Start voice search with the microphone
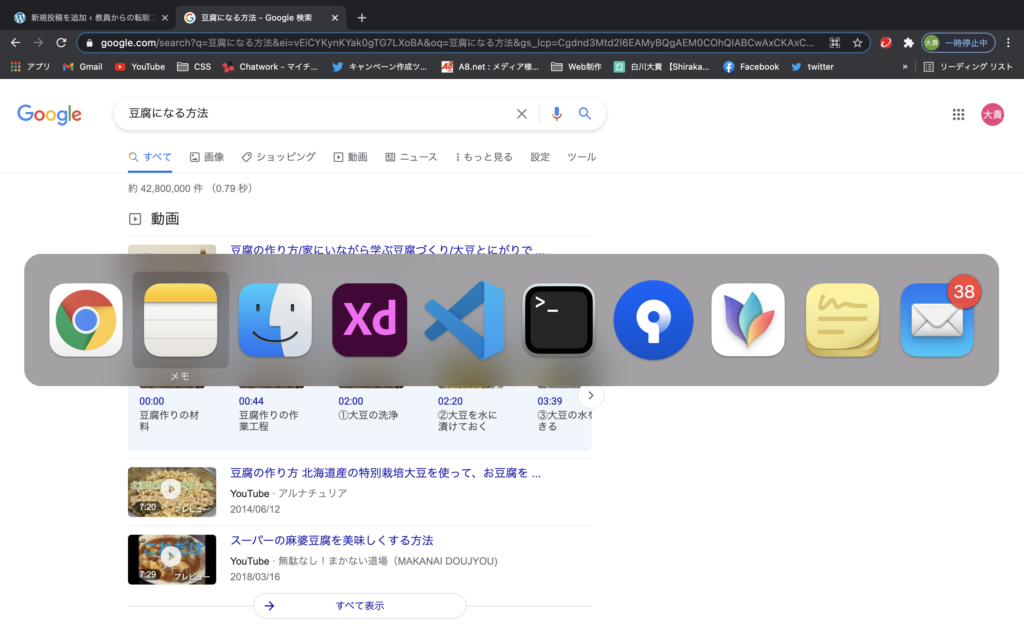This screenshot has width=1024, height=640. coord(556,114)
